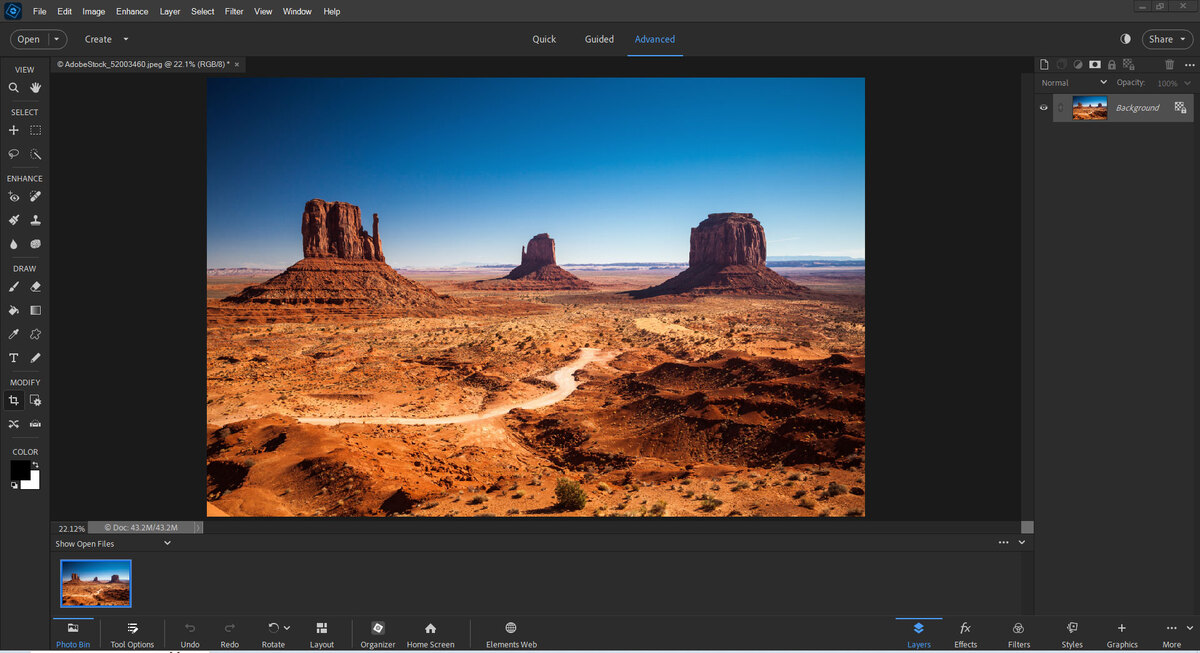Viewport: 1200px width, 653px height.
Task: Open the Create dropdown
Action: (x=105, y=39)
